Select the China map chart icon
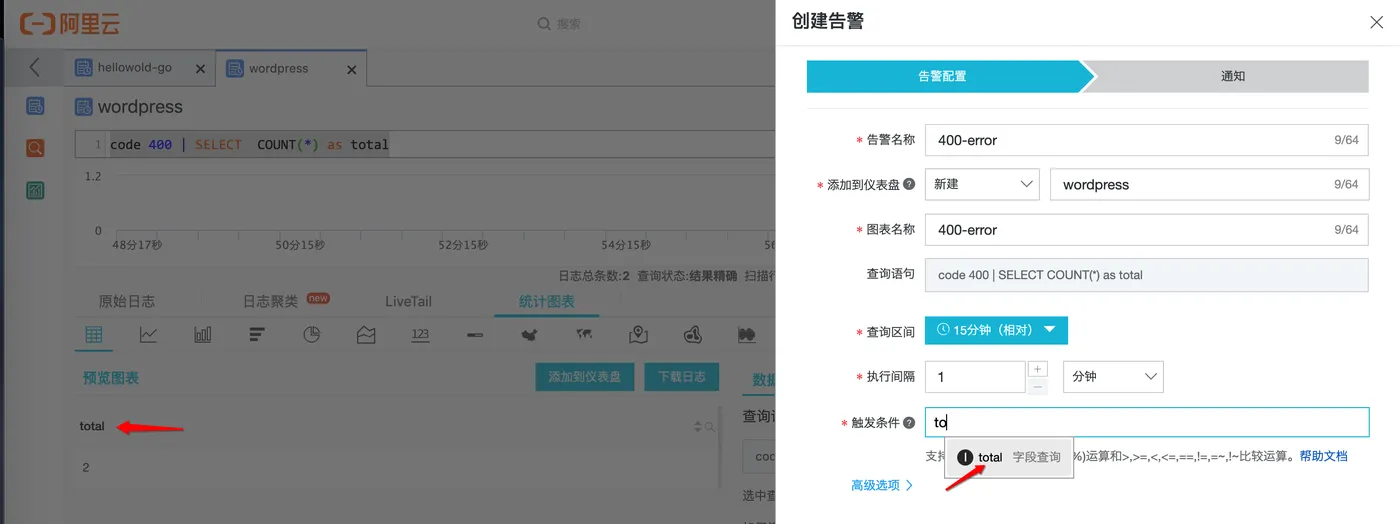 (529, 335)
